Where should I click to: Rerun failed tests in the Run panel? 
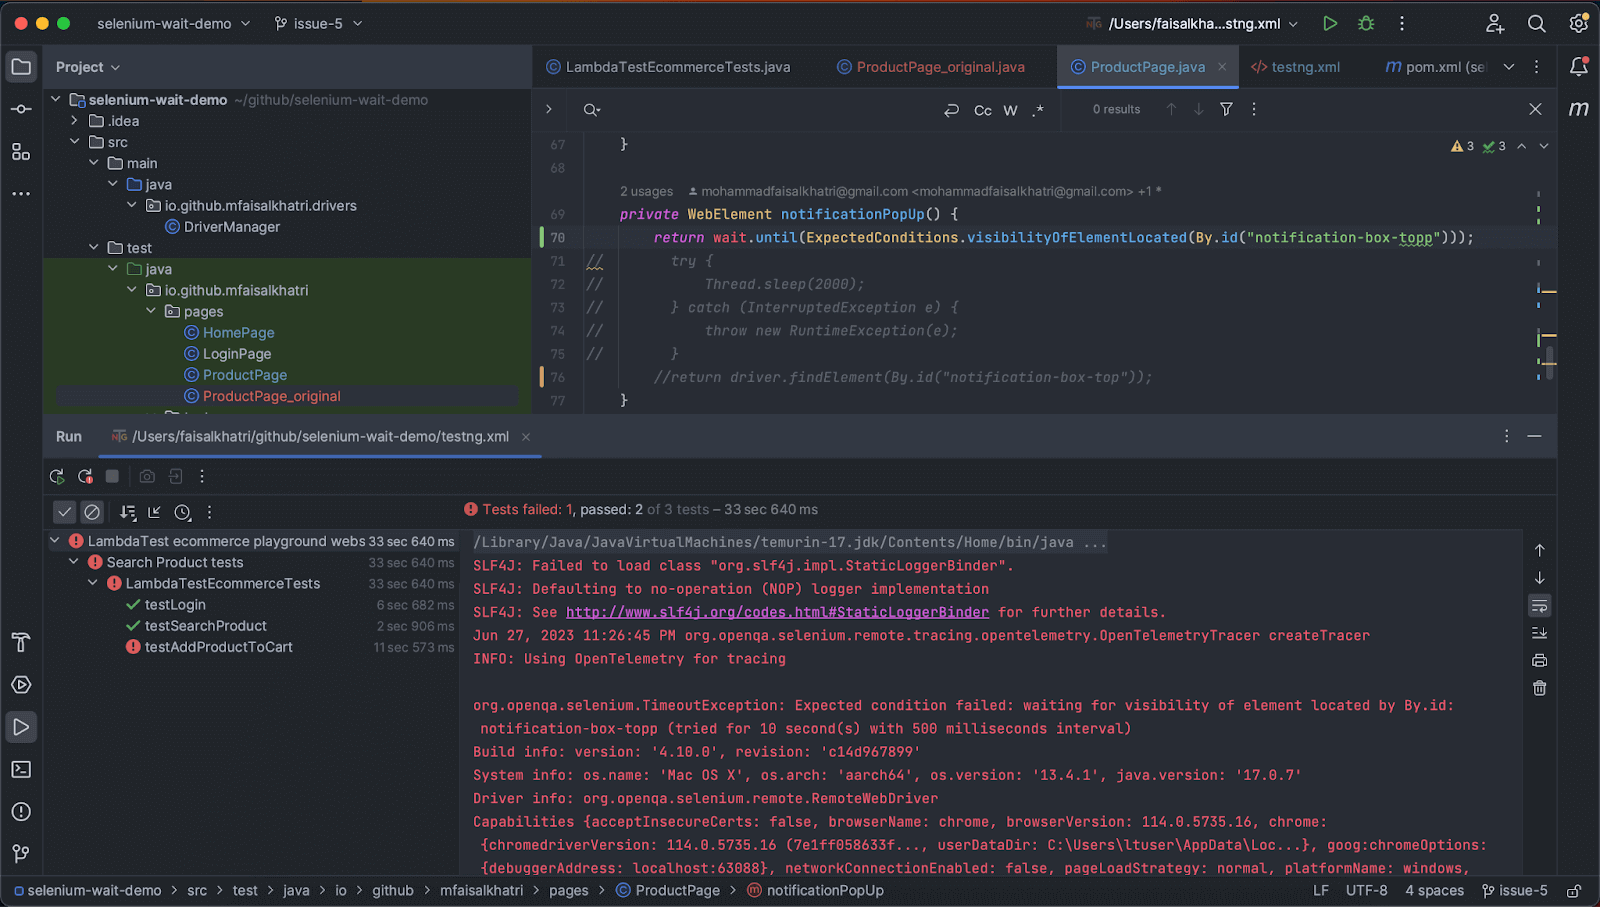click(85, 477)
